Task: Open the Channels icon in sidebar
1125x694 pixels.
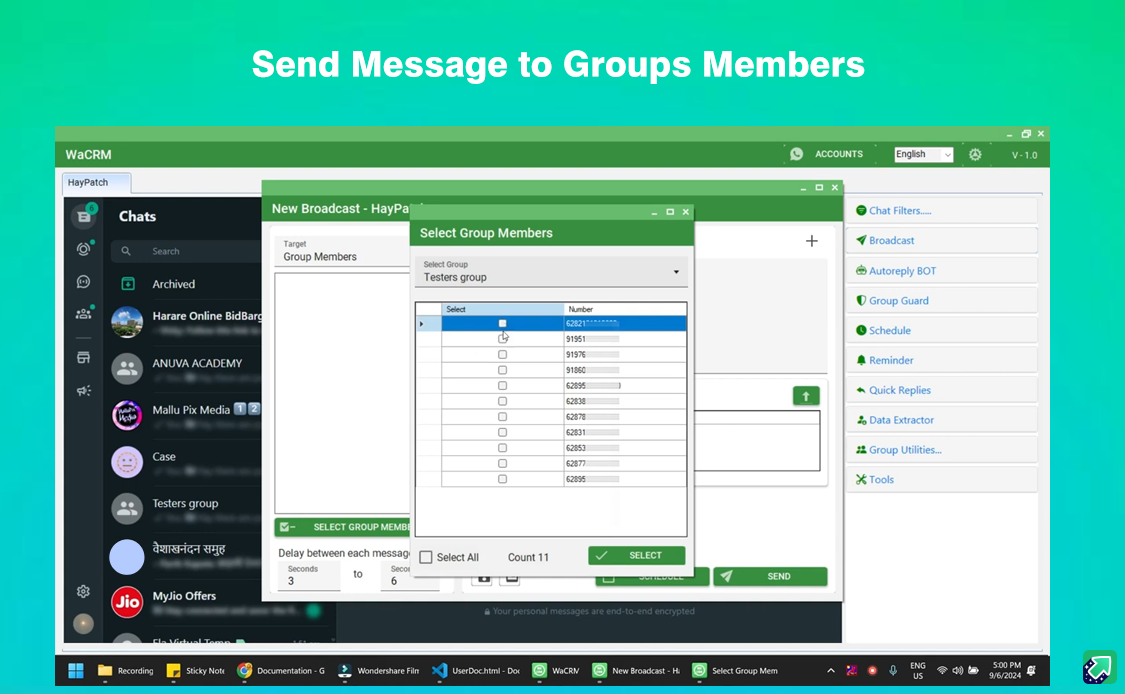Action: [x=84, y=282]
